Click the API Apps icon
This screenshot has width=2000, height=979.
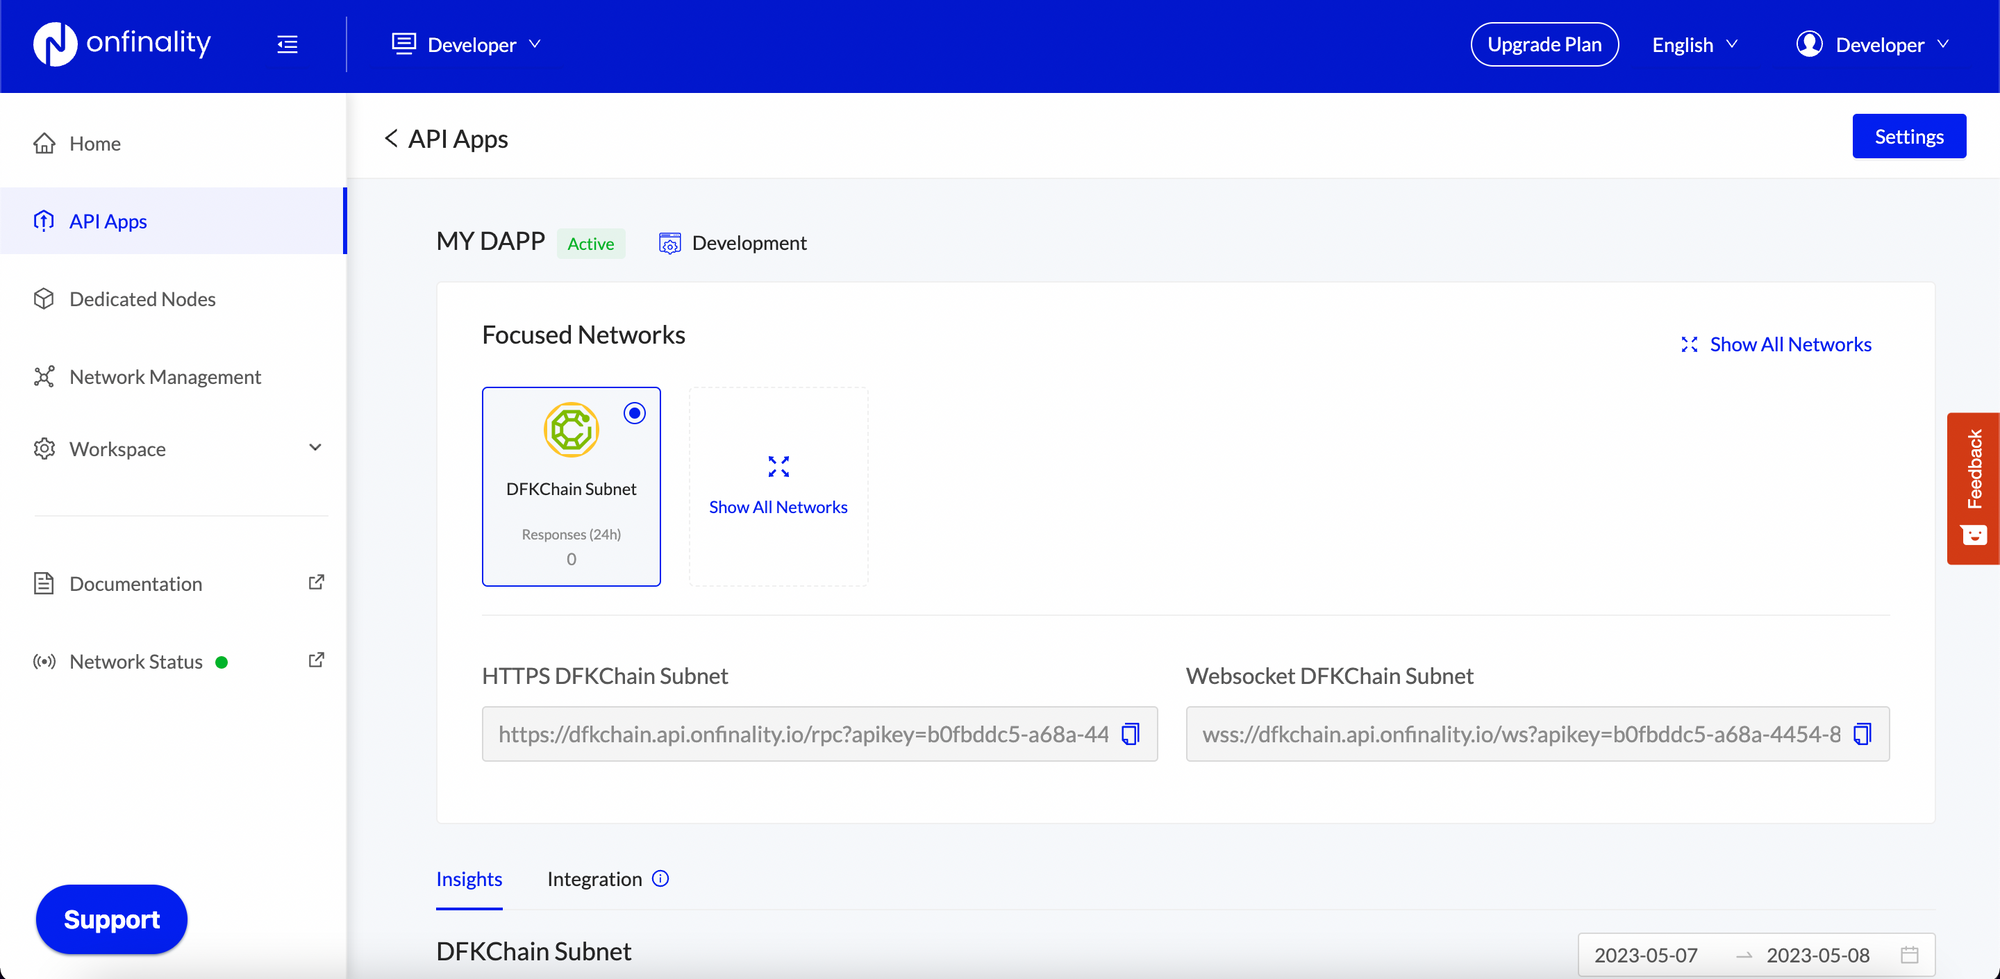tap(44, 221)
